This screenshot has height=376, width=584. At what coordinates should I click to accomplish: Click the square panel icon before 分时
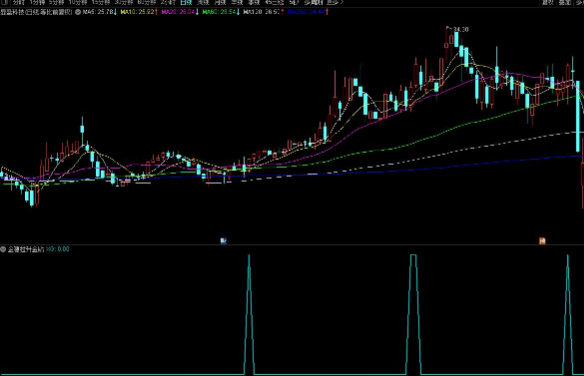4,2
